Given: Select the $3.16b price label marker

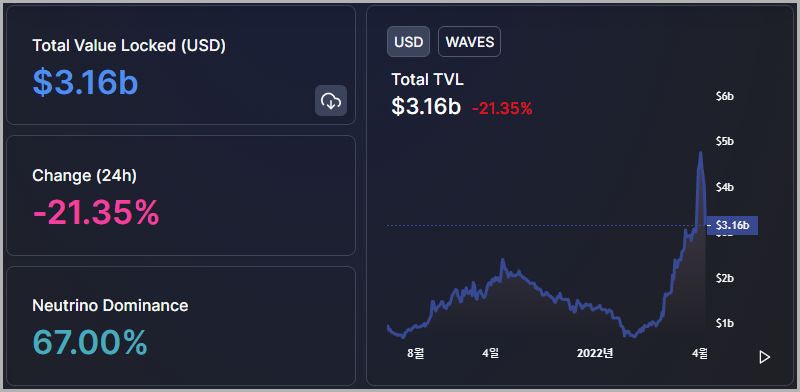Looking at the screenshot, I should point(732,225).
